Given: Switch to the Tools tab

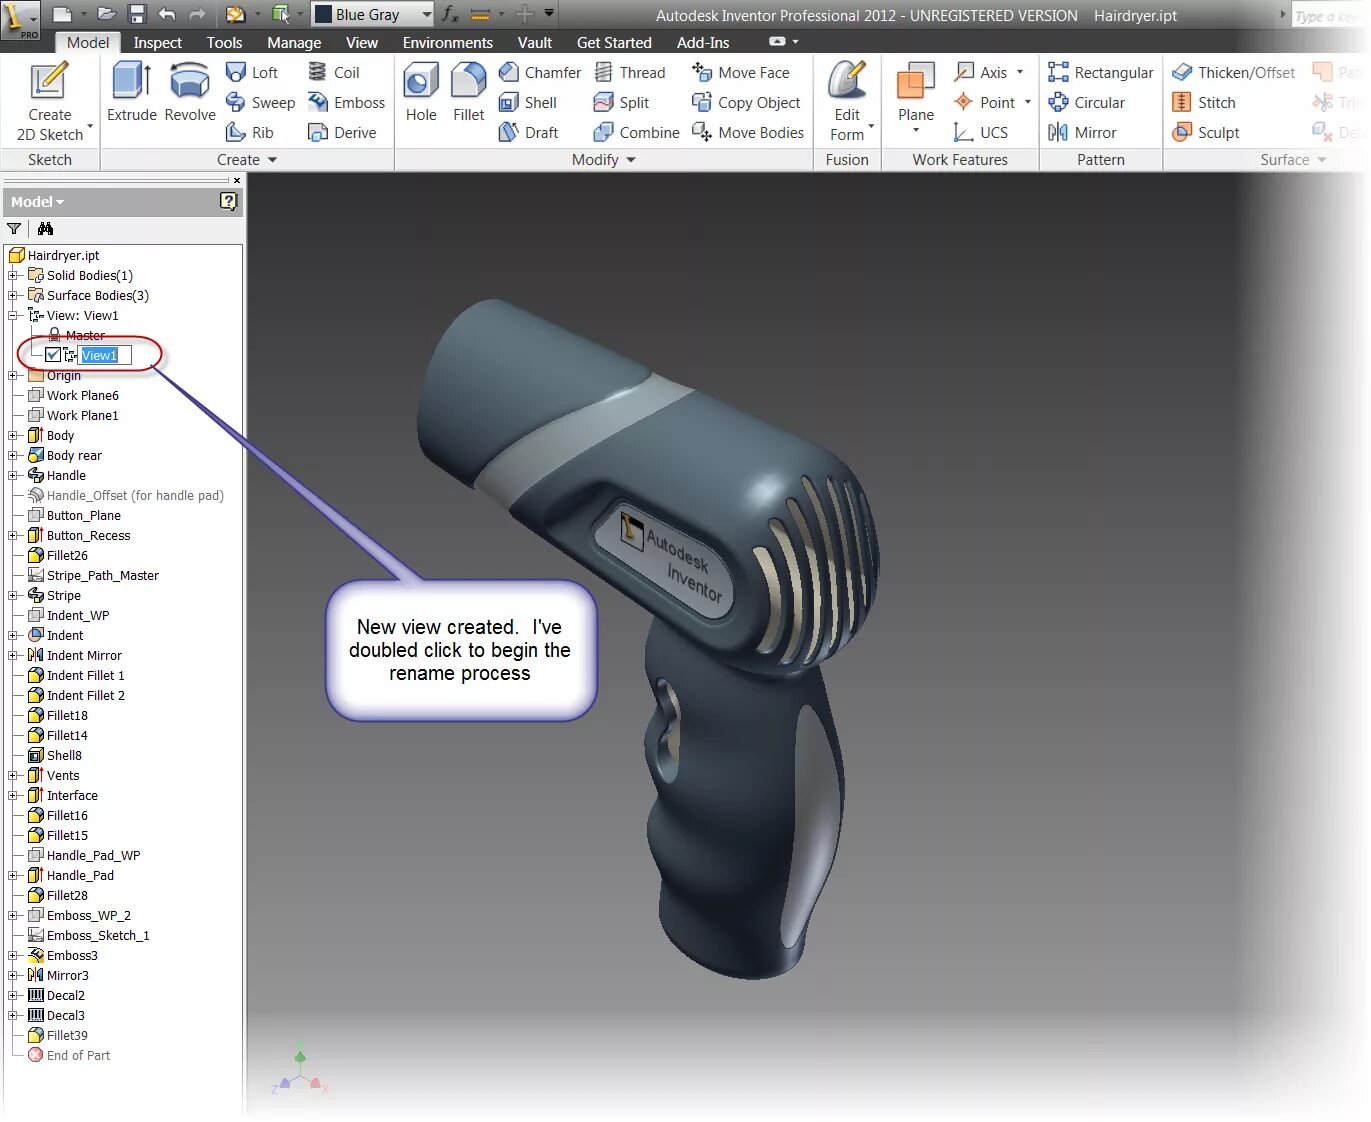Looking at the screenshot, I should 224,42.
